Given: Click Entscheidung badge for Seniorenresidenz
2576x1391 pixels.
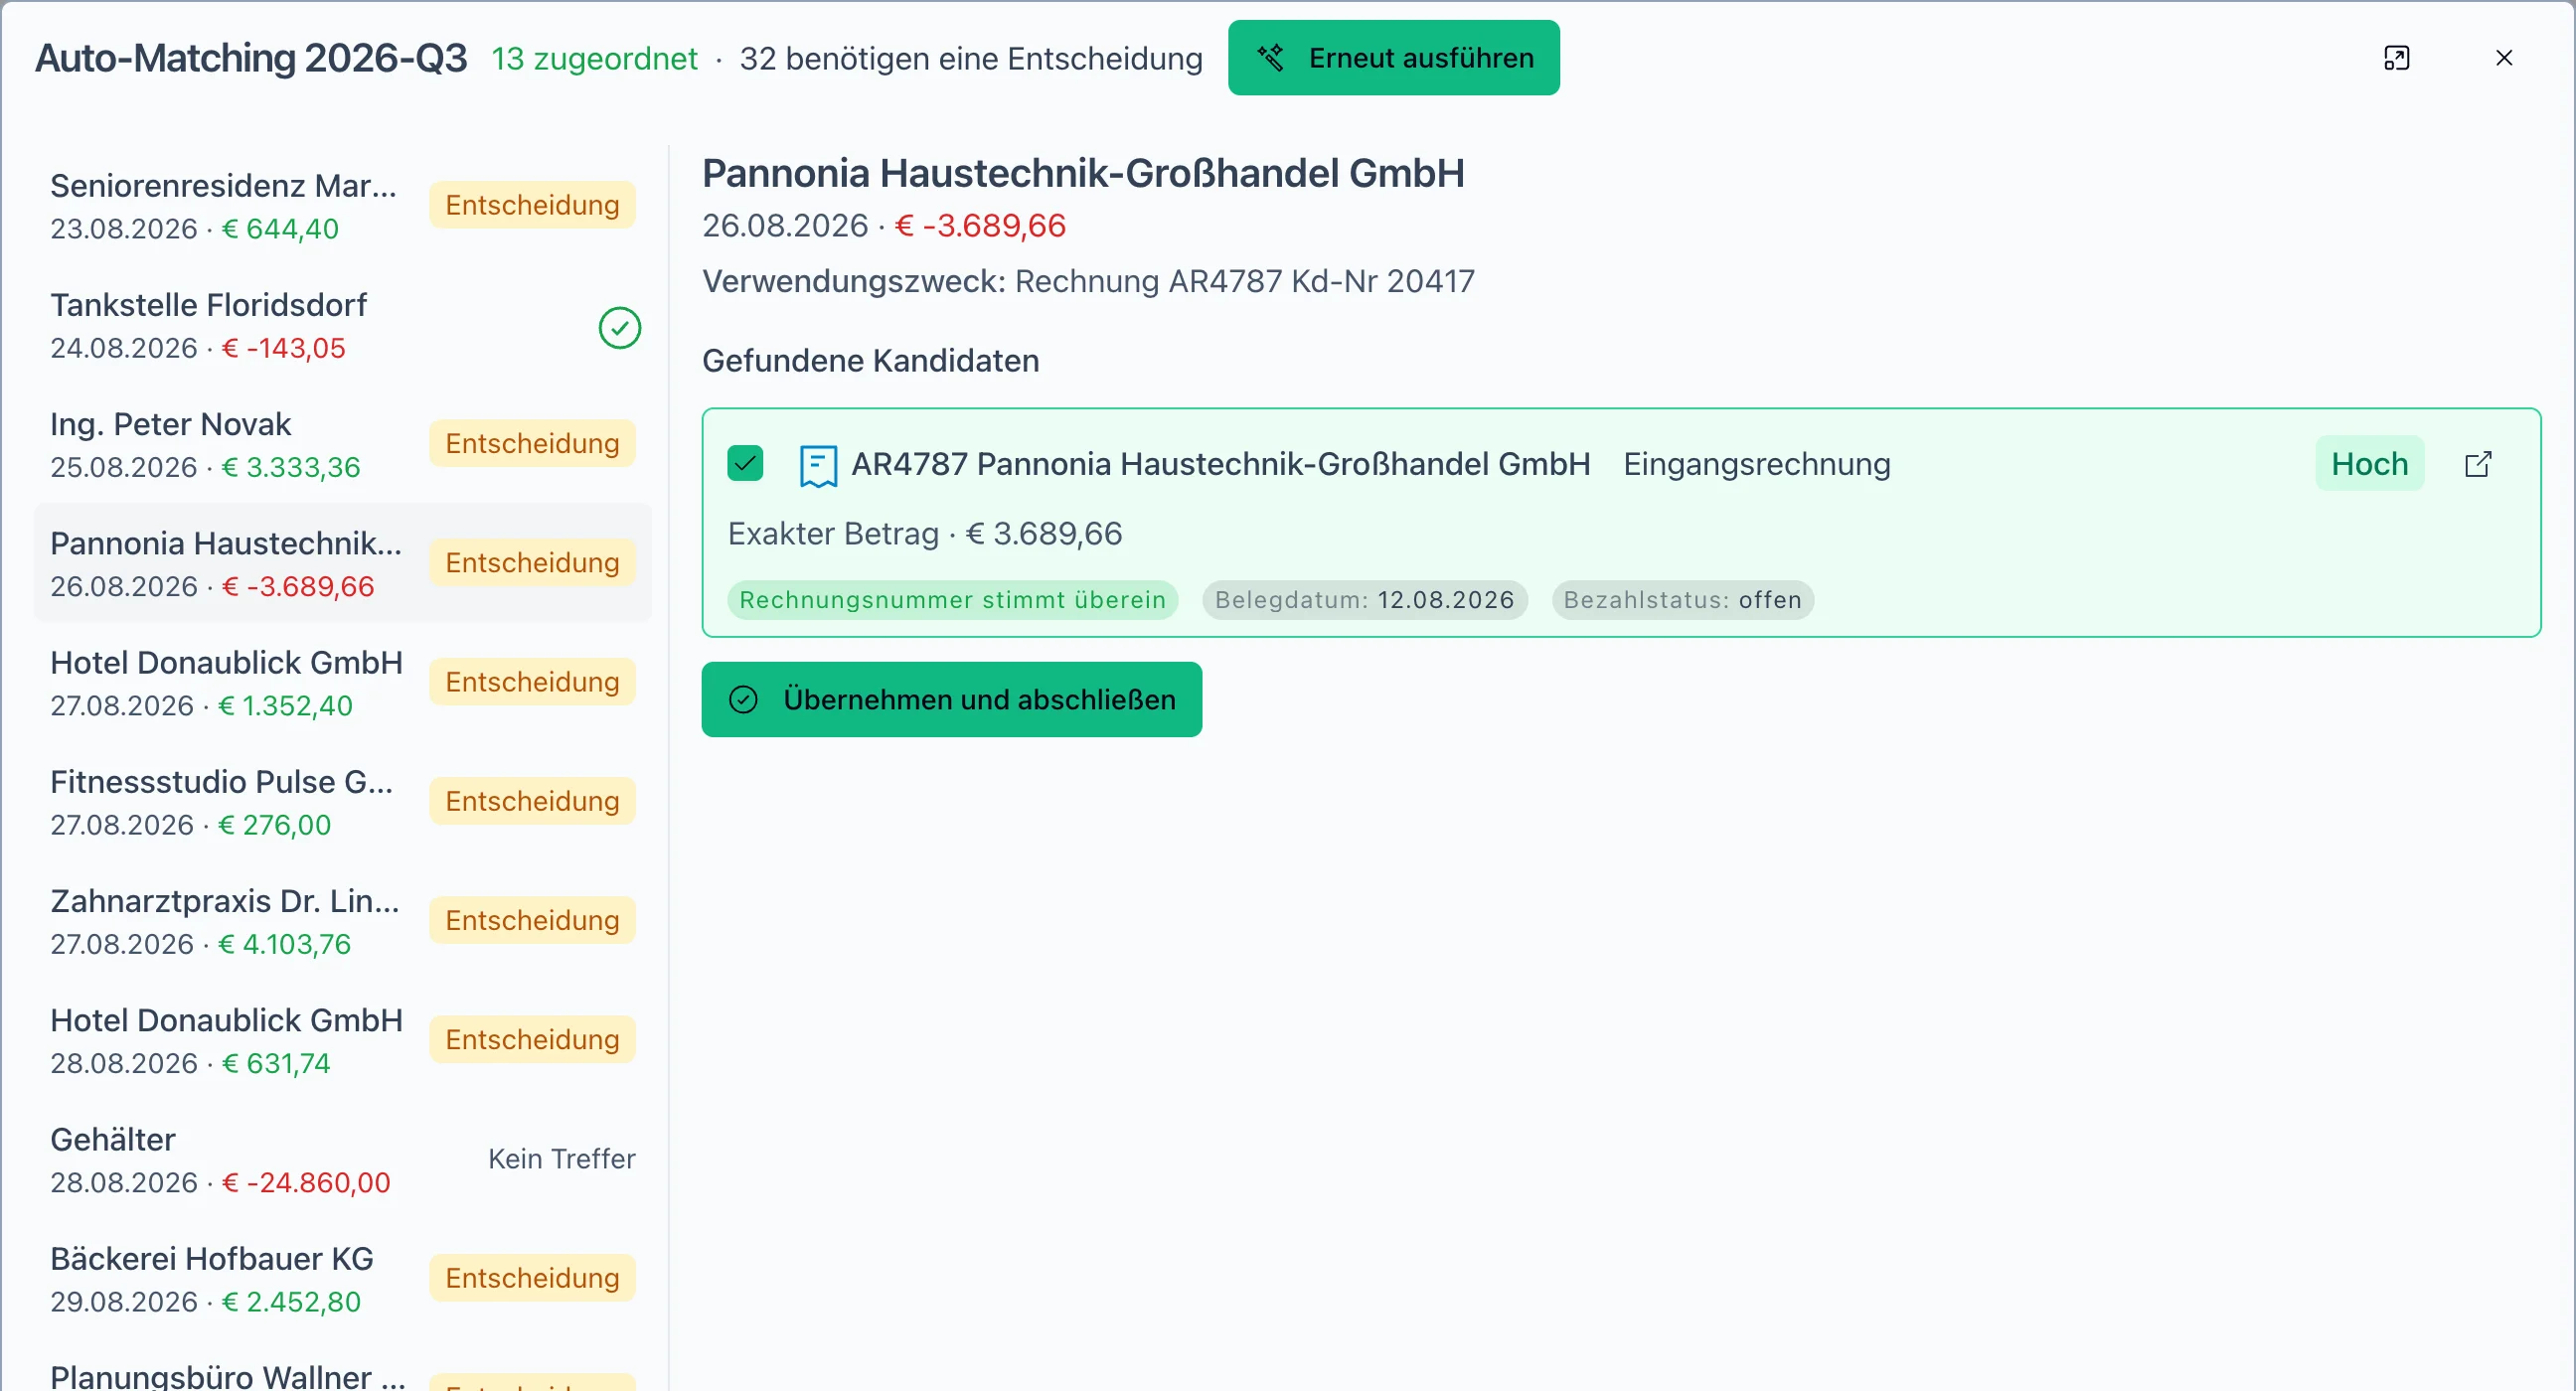Looking at the screenshot, I should [532, 205].
